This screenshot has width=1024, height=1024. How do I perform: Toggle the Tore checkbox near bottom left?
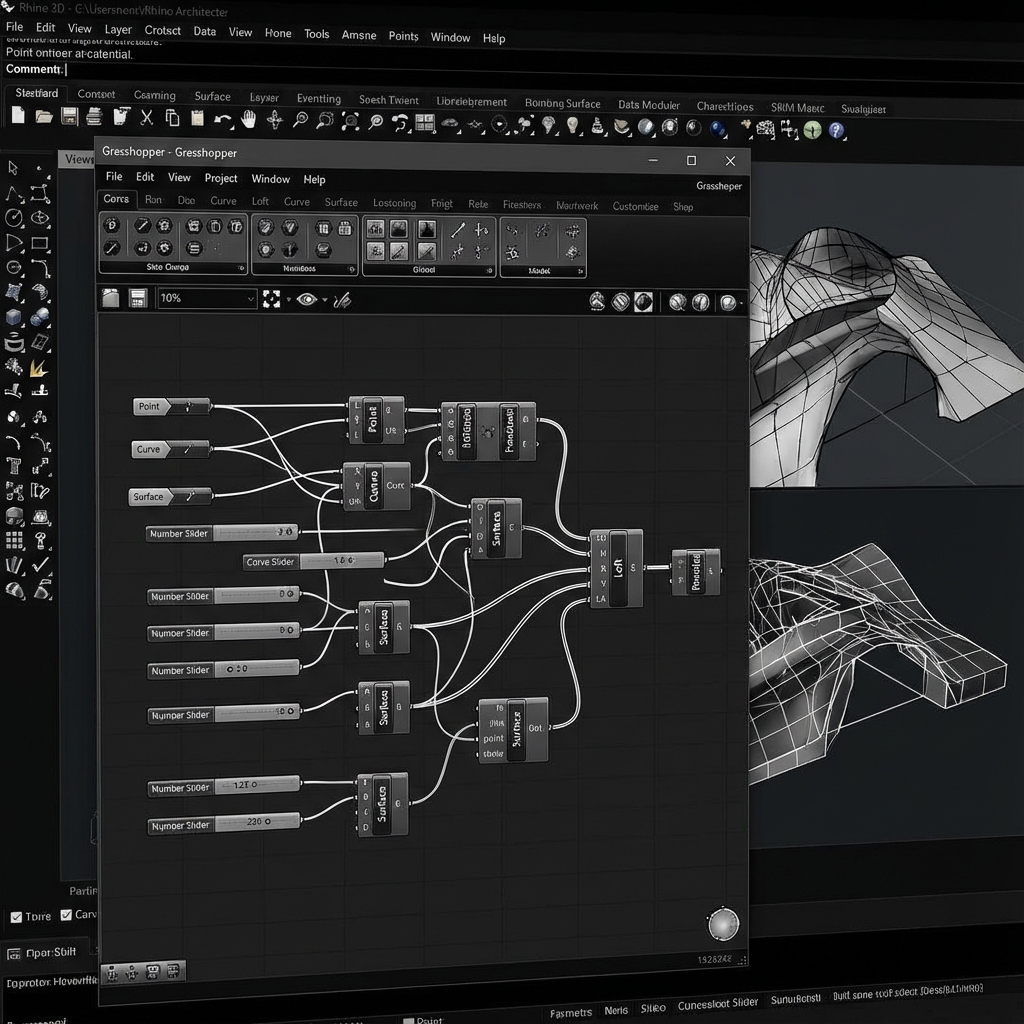click(x=16, y=916)
